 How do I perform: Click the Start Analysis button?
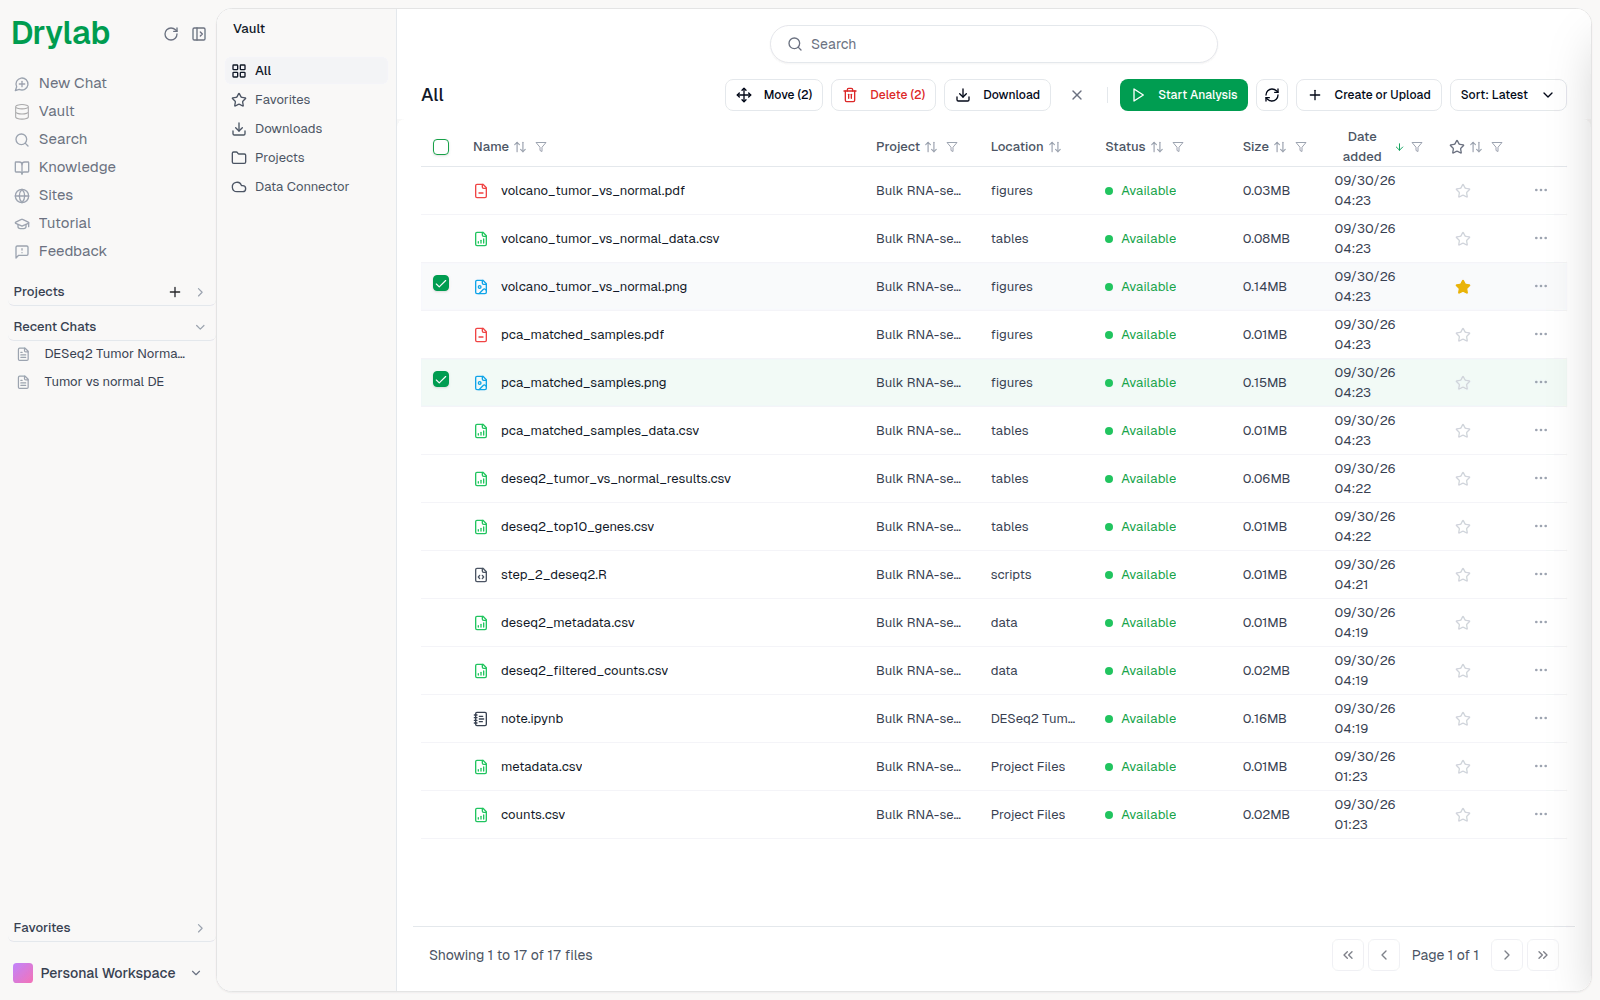click(x=1184, y=95)
